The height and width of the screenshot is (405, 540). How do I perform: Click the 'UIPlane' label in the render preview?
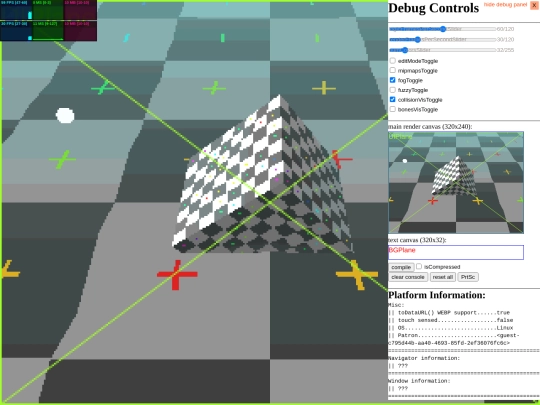400,136
